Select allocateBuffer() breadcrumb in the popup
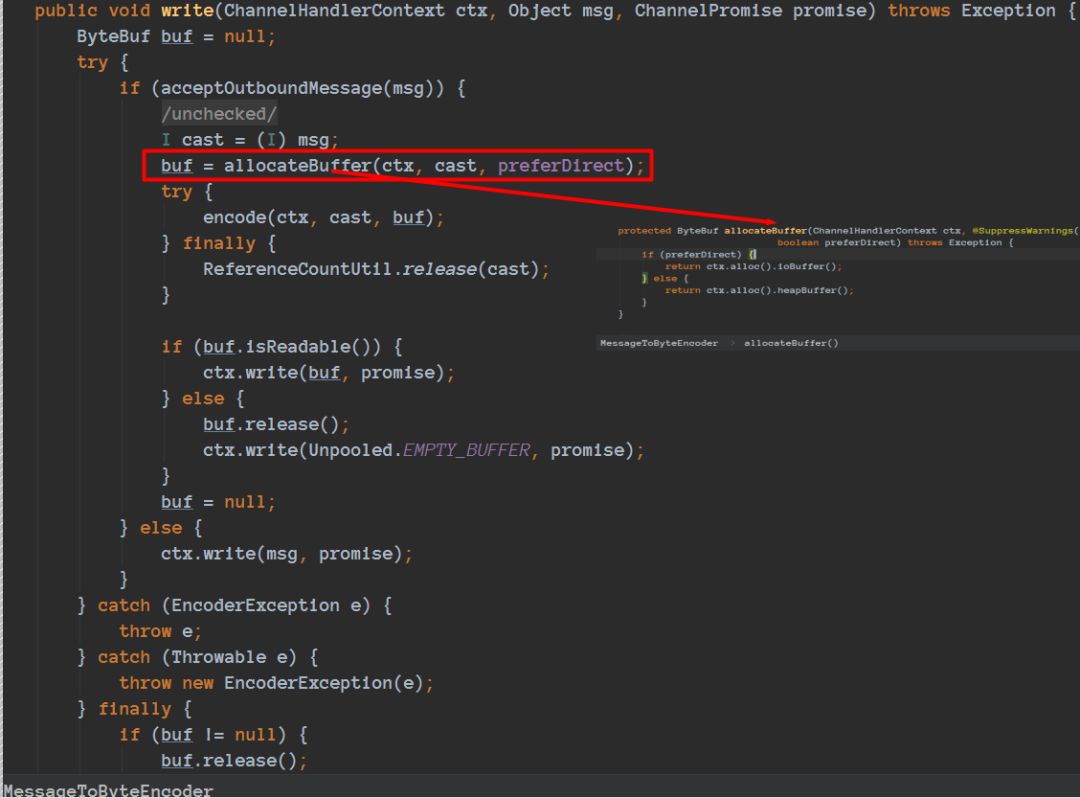The width and height of the screenshot is (1080, 798). click(791, 343)
